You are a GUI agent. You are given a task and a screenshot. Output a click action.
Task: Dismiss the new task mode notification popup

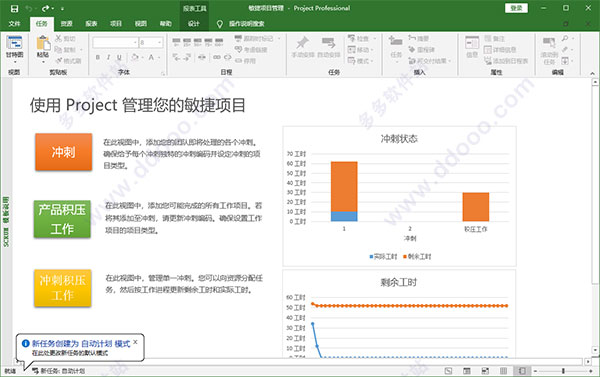[x=135, y=342]
